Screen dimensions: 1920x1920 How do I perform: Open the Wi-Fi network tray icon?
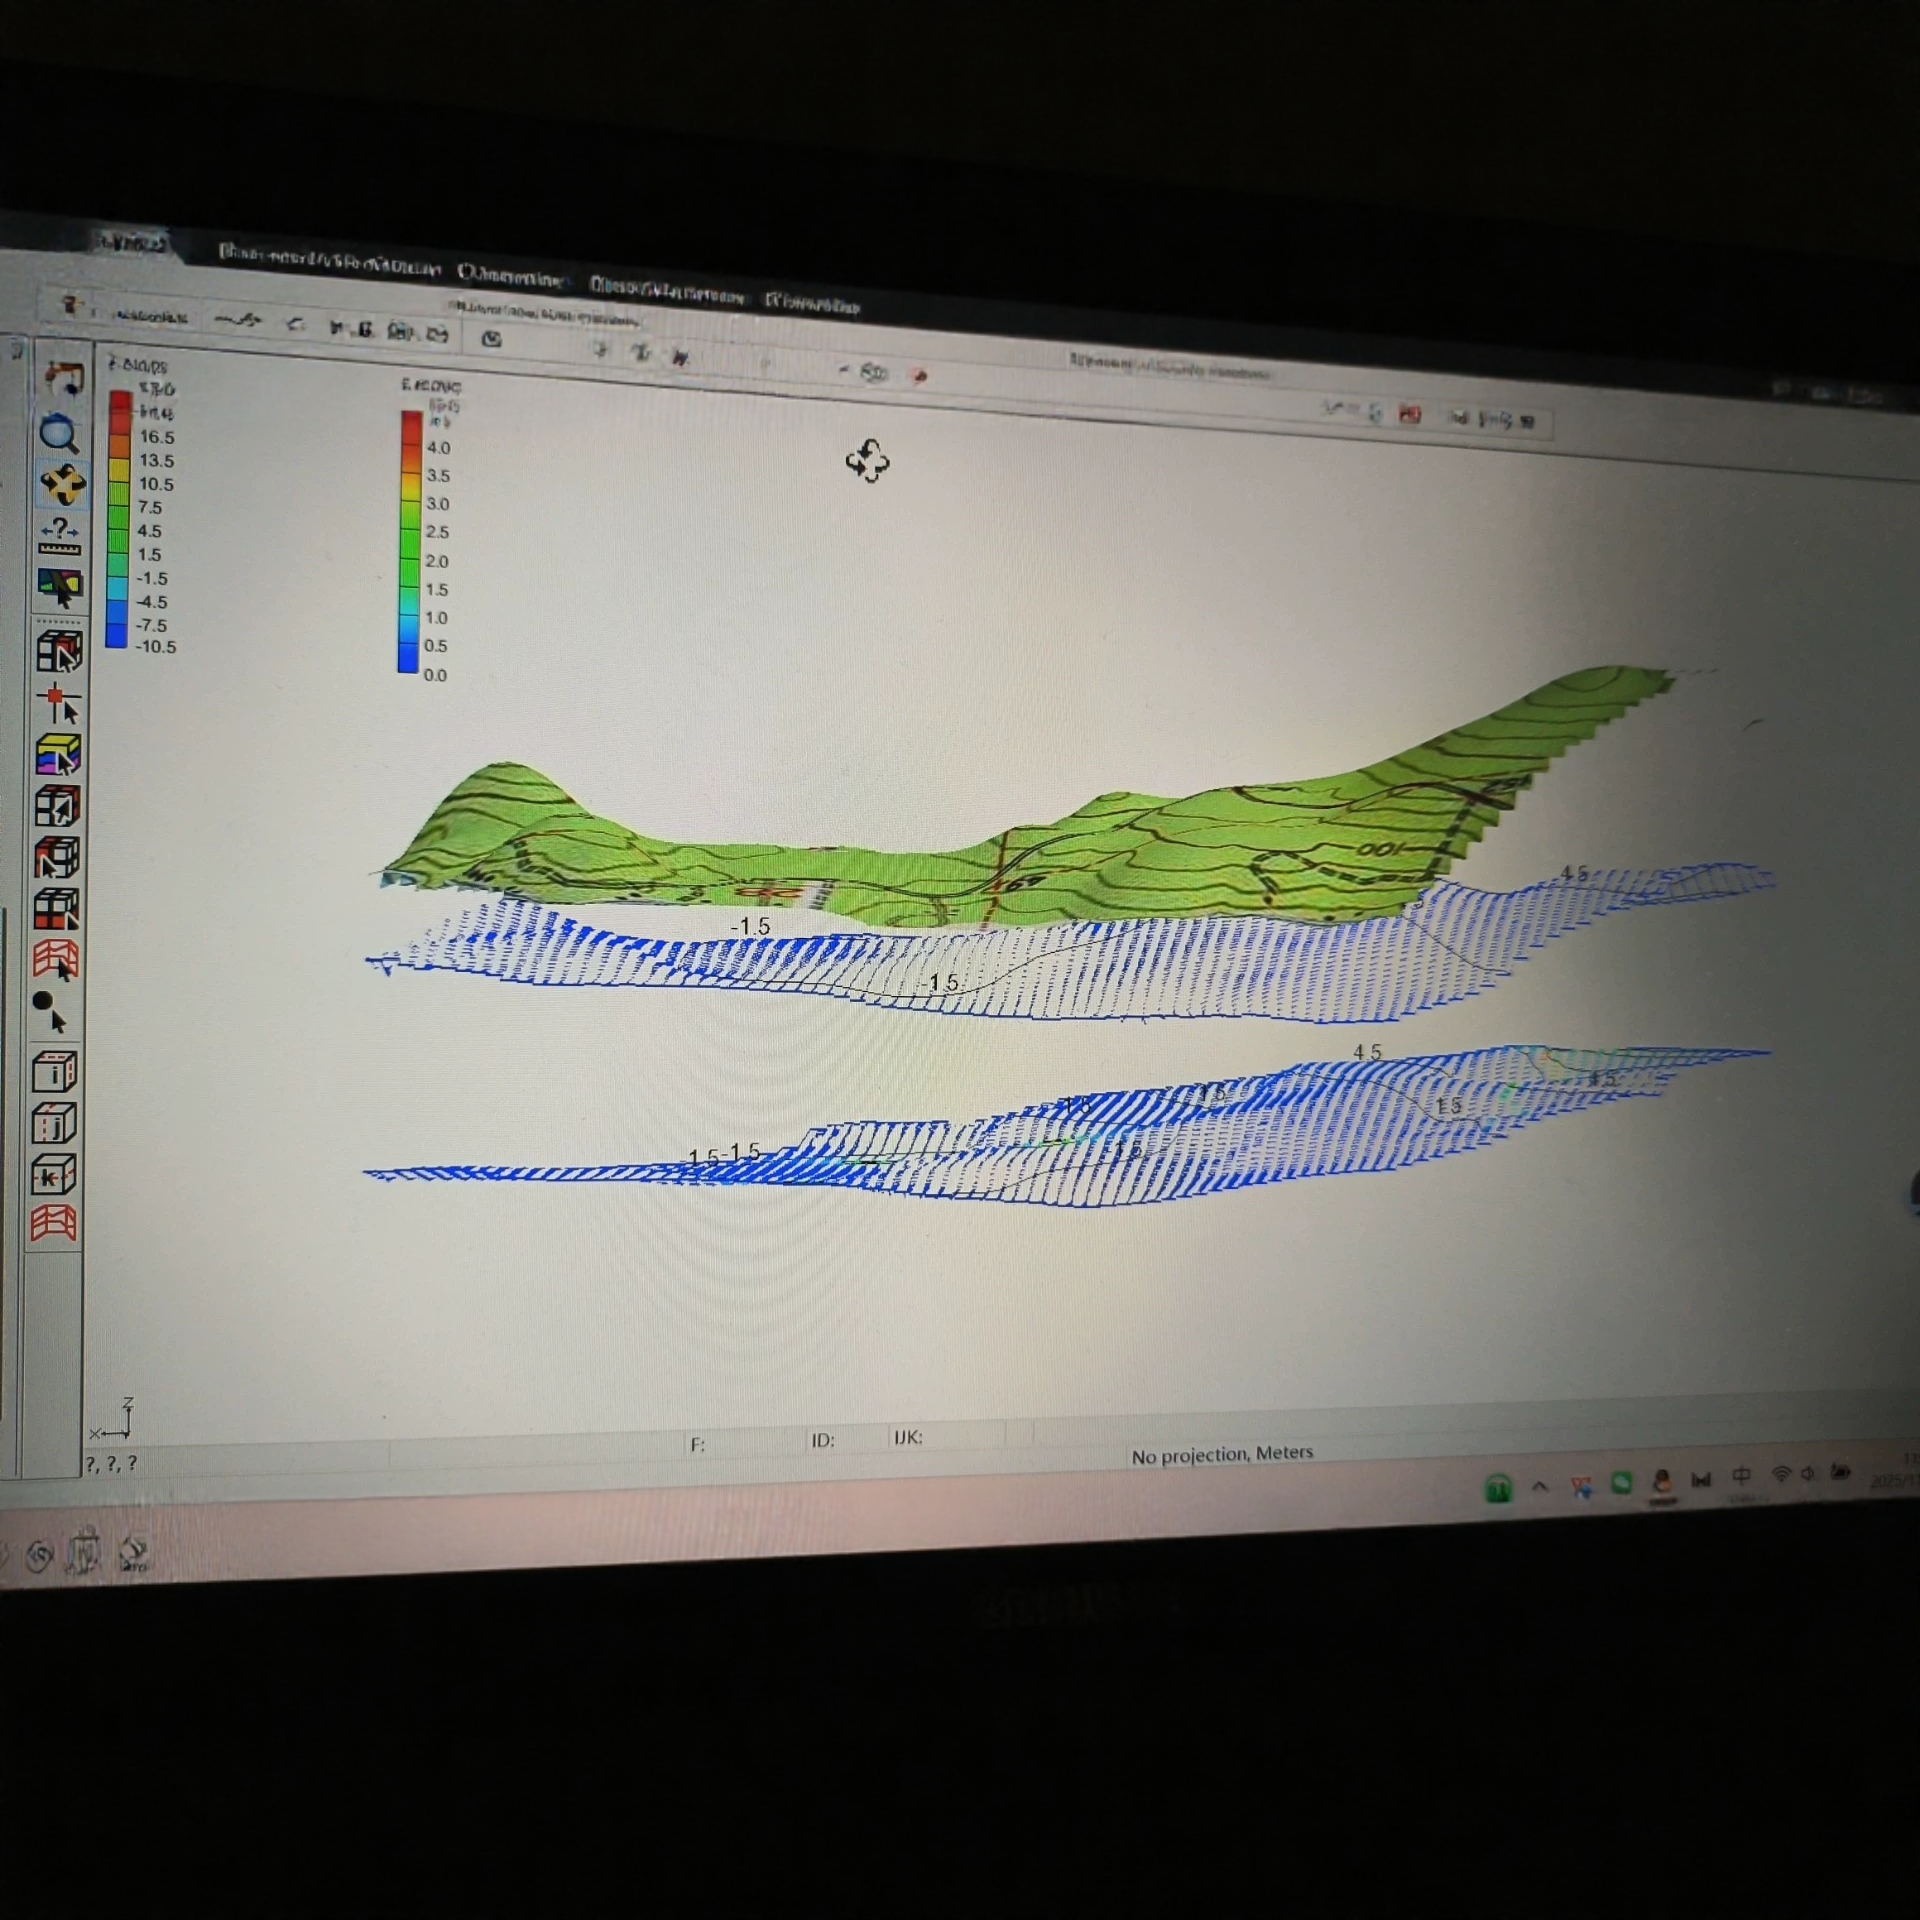tap(1780, 1474)
